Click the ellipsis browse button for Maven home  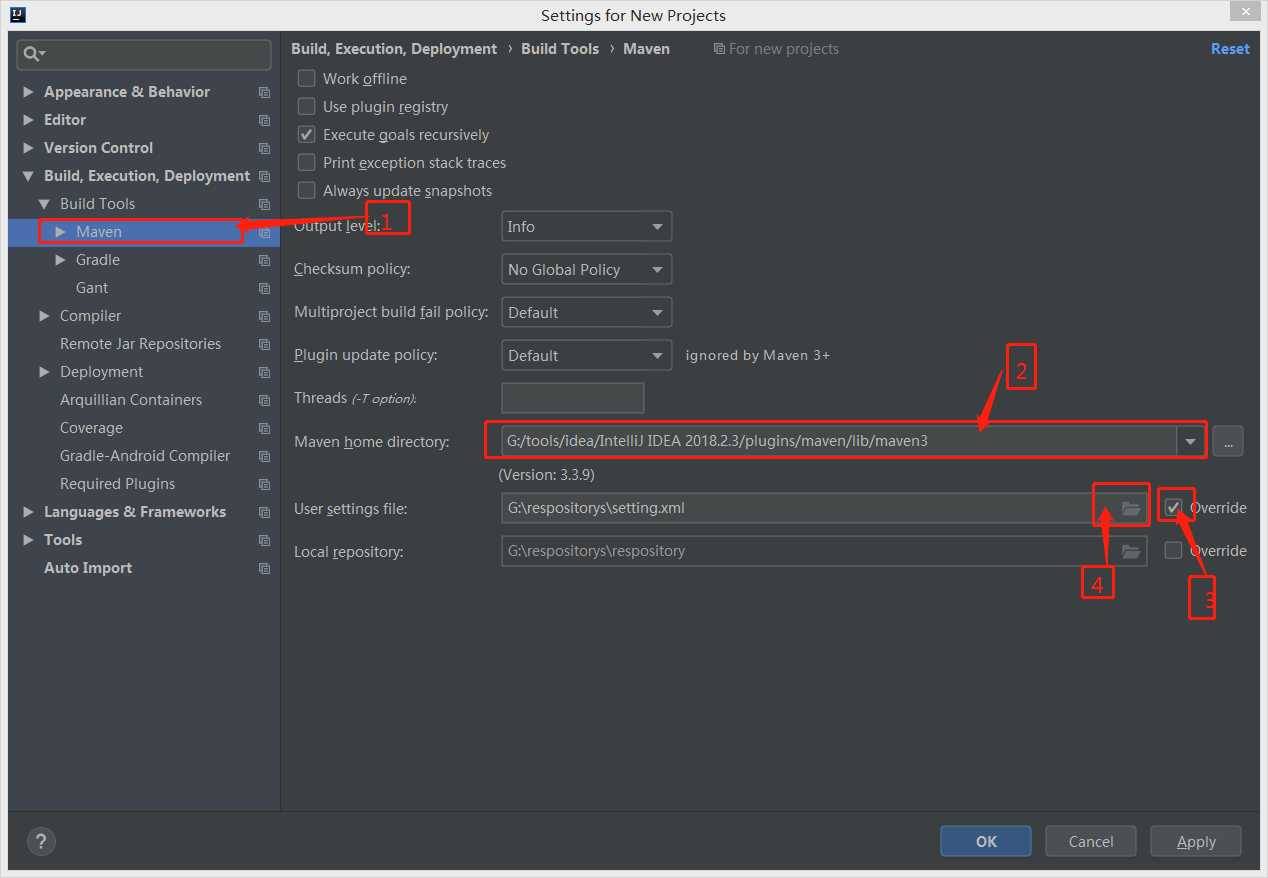pos(1228,441)
